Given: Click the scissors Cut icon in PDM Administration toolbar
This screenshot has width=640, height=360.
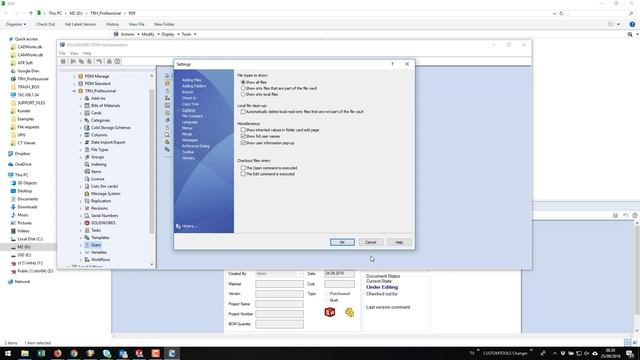Looking at the screenshot, I should click(73, 61).
